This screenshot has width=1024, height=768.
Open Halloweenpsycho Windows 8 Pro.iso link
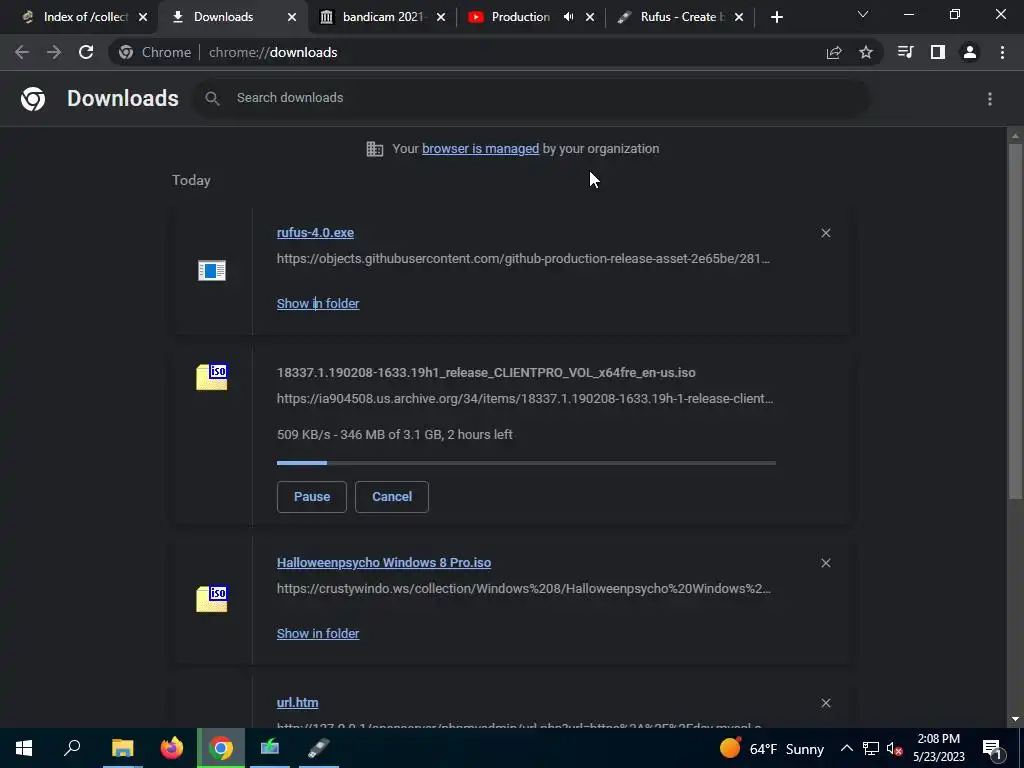tap(383, 562)
